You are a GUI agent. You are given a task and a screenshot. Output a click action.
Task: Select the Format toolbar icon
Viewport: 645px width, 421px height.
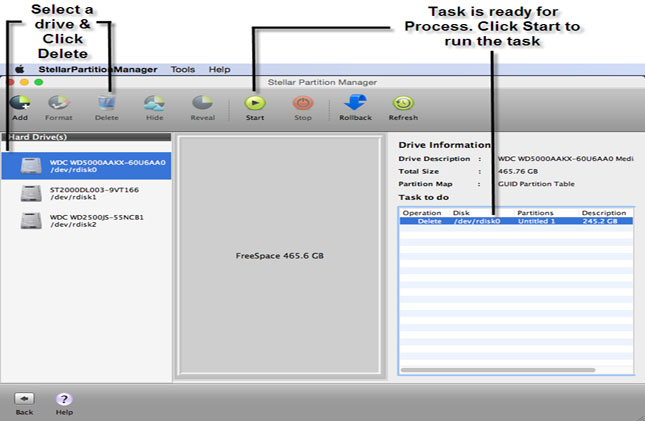[x=58, y=102]
